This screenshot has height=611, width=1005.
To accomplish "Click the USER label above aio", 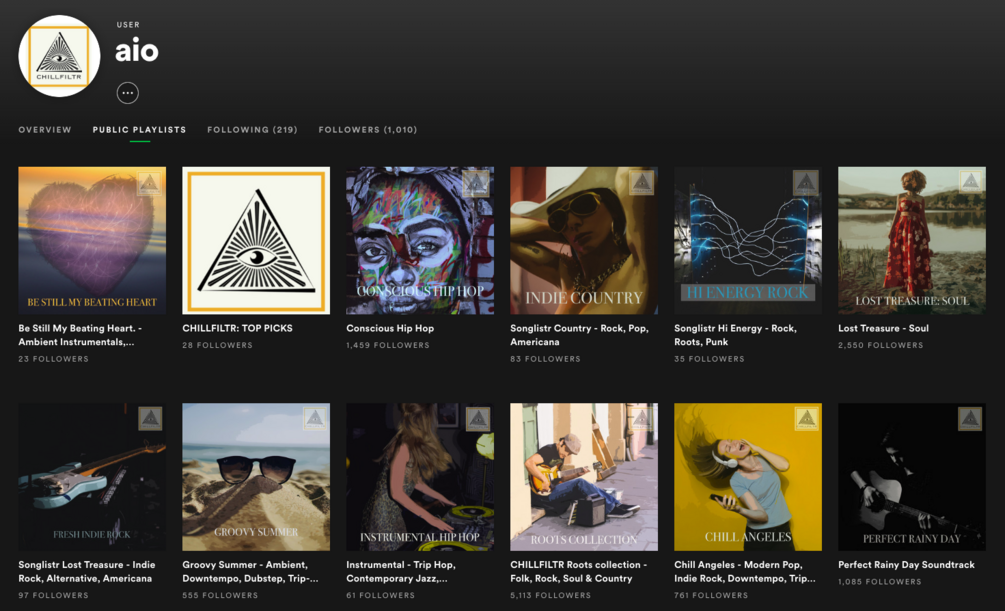I will (x=128, y=25).
